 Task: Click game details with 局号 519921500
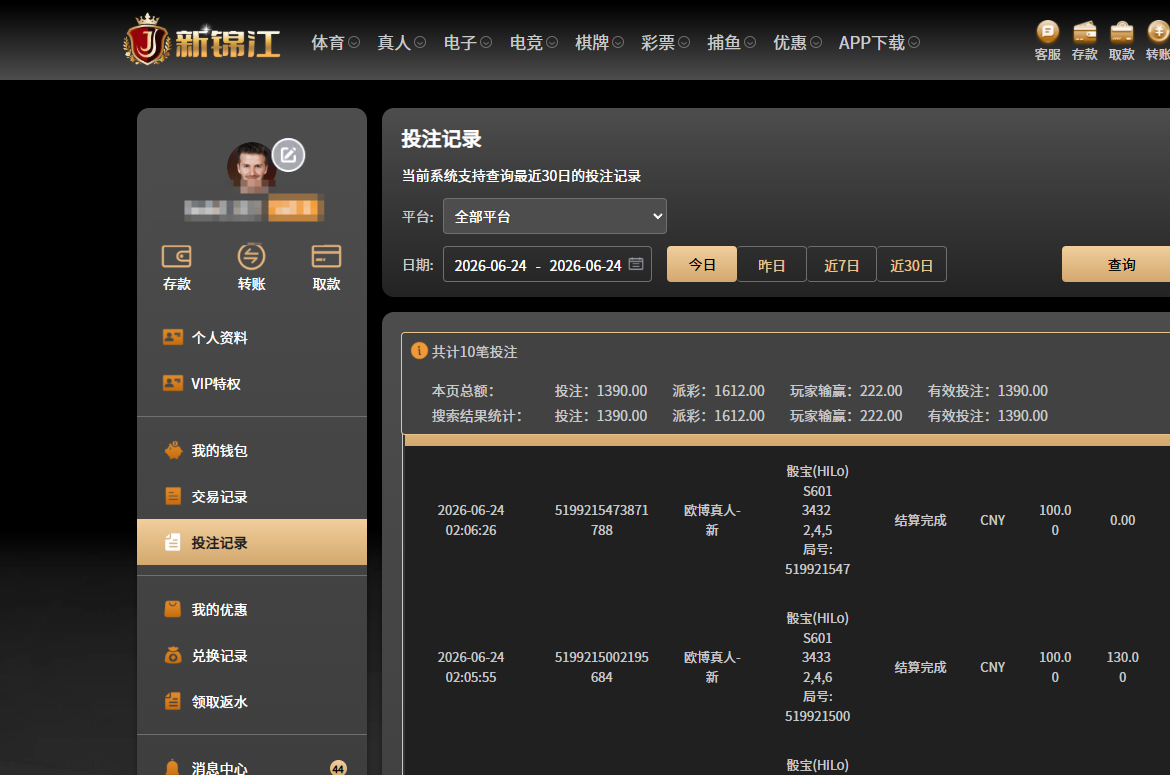tap(817, 667)
